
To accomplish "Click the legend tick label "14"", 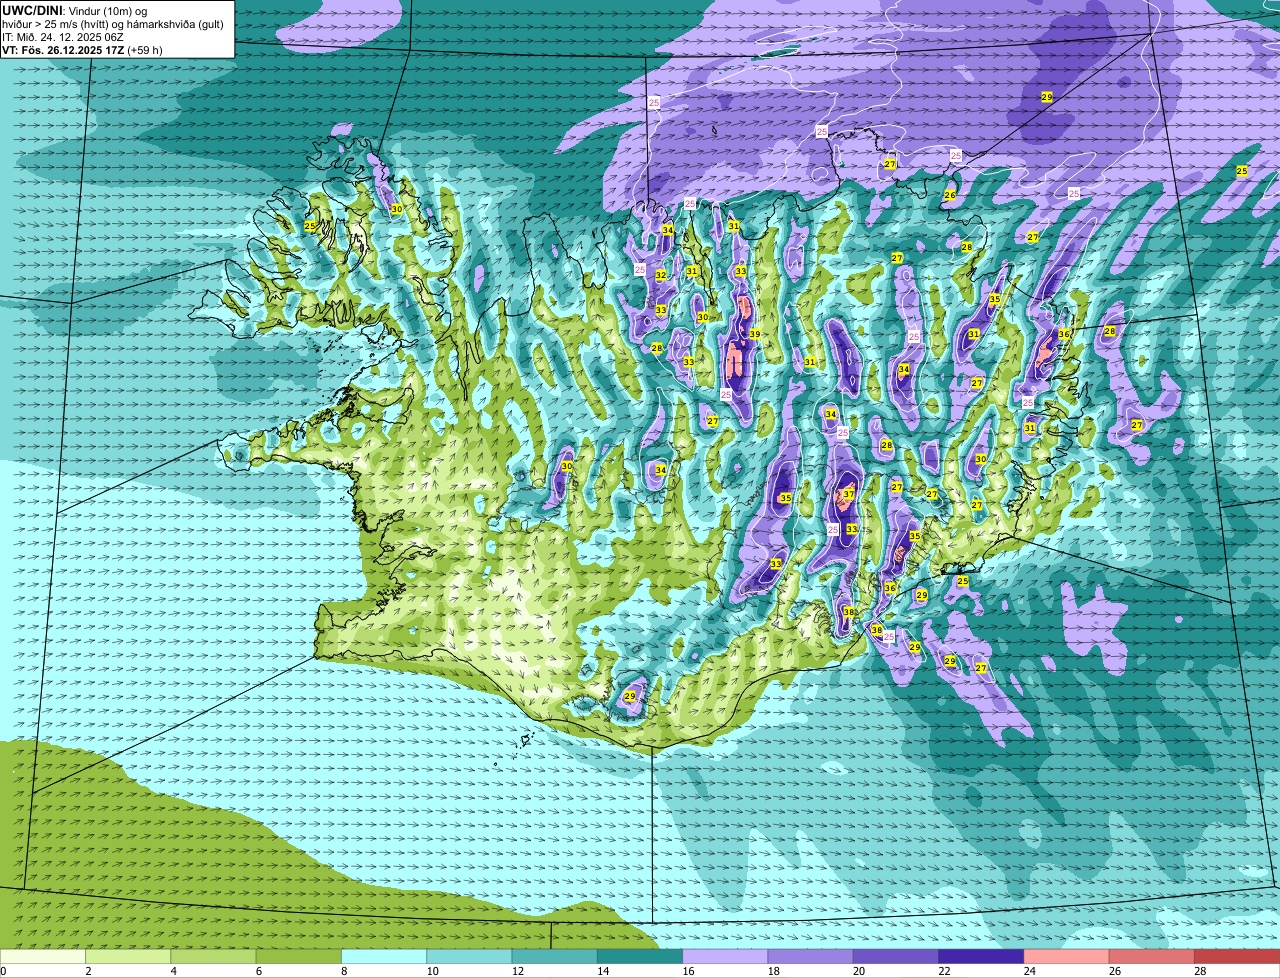I will [x=602, y=971].
